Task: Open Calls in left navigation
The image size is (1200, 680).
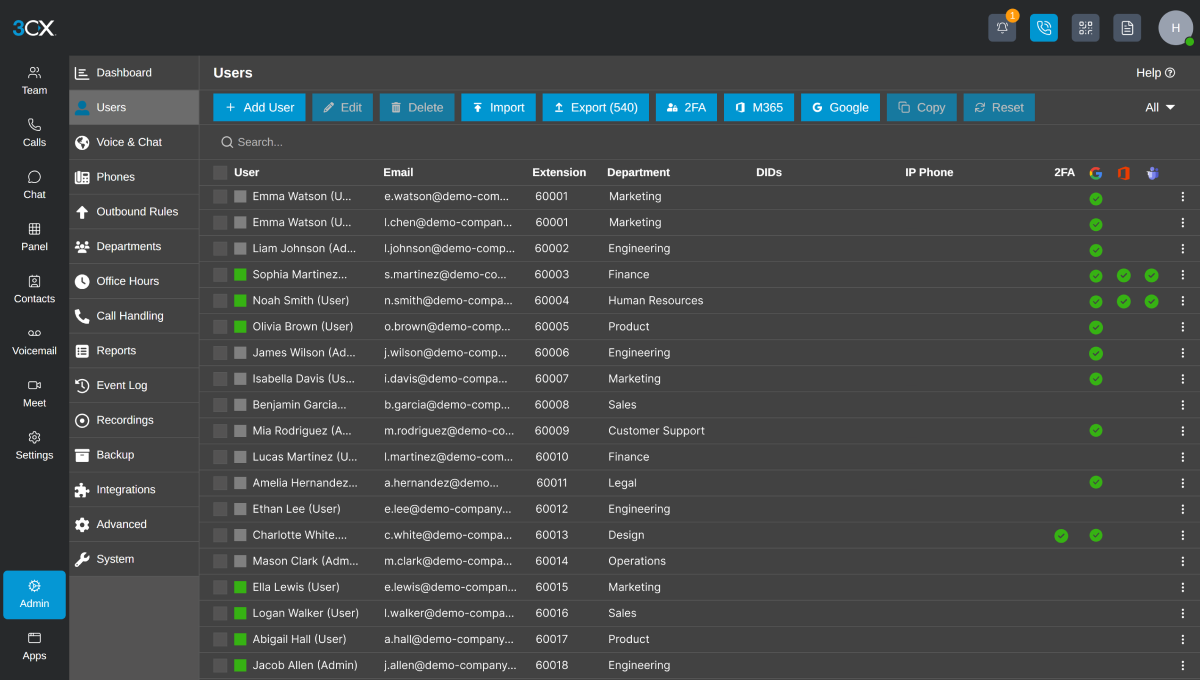Action: 34,133
